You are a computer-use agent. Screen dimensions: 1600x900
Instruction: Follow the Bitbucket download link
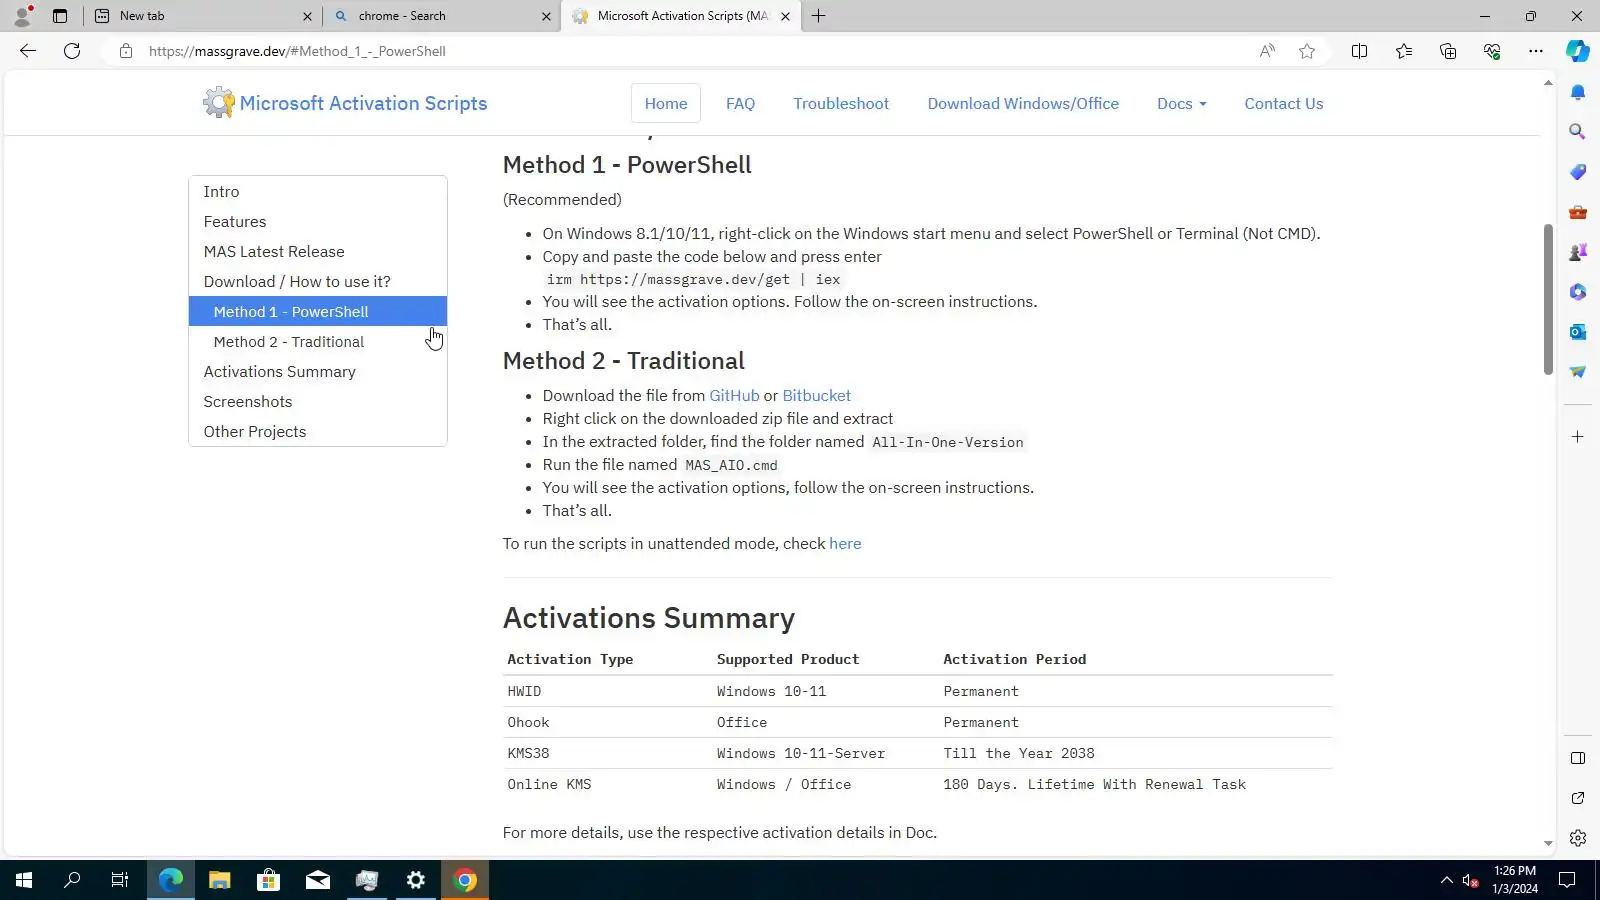(816, 396)
